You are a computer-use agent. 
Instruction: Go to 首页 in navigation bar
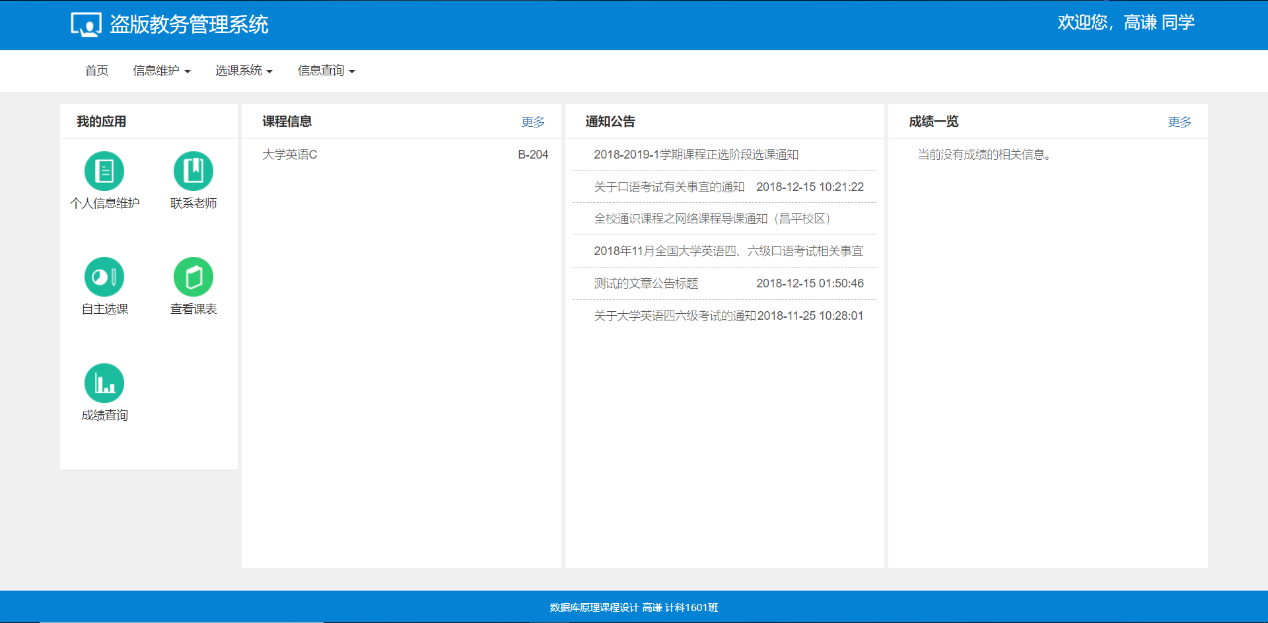pos(97,71)
